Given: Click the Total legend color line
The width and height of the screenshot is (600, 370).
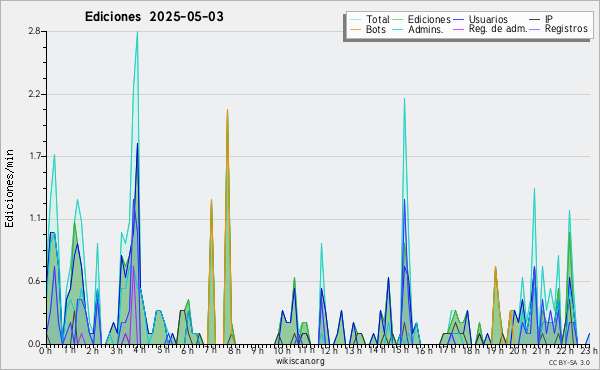Looking at the screenshot, I should pos(355,20).
